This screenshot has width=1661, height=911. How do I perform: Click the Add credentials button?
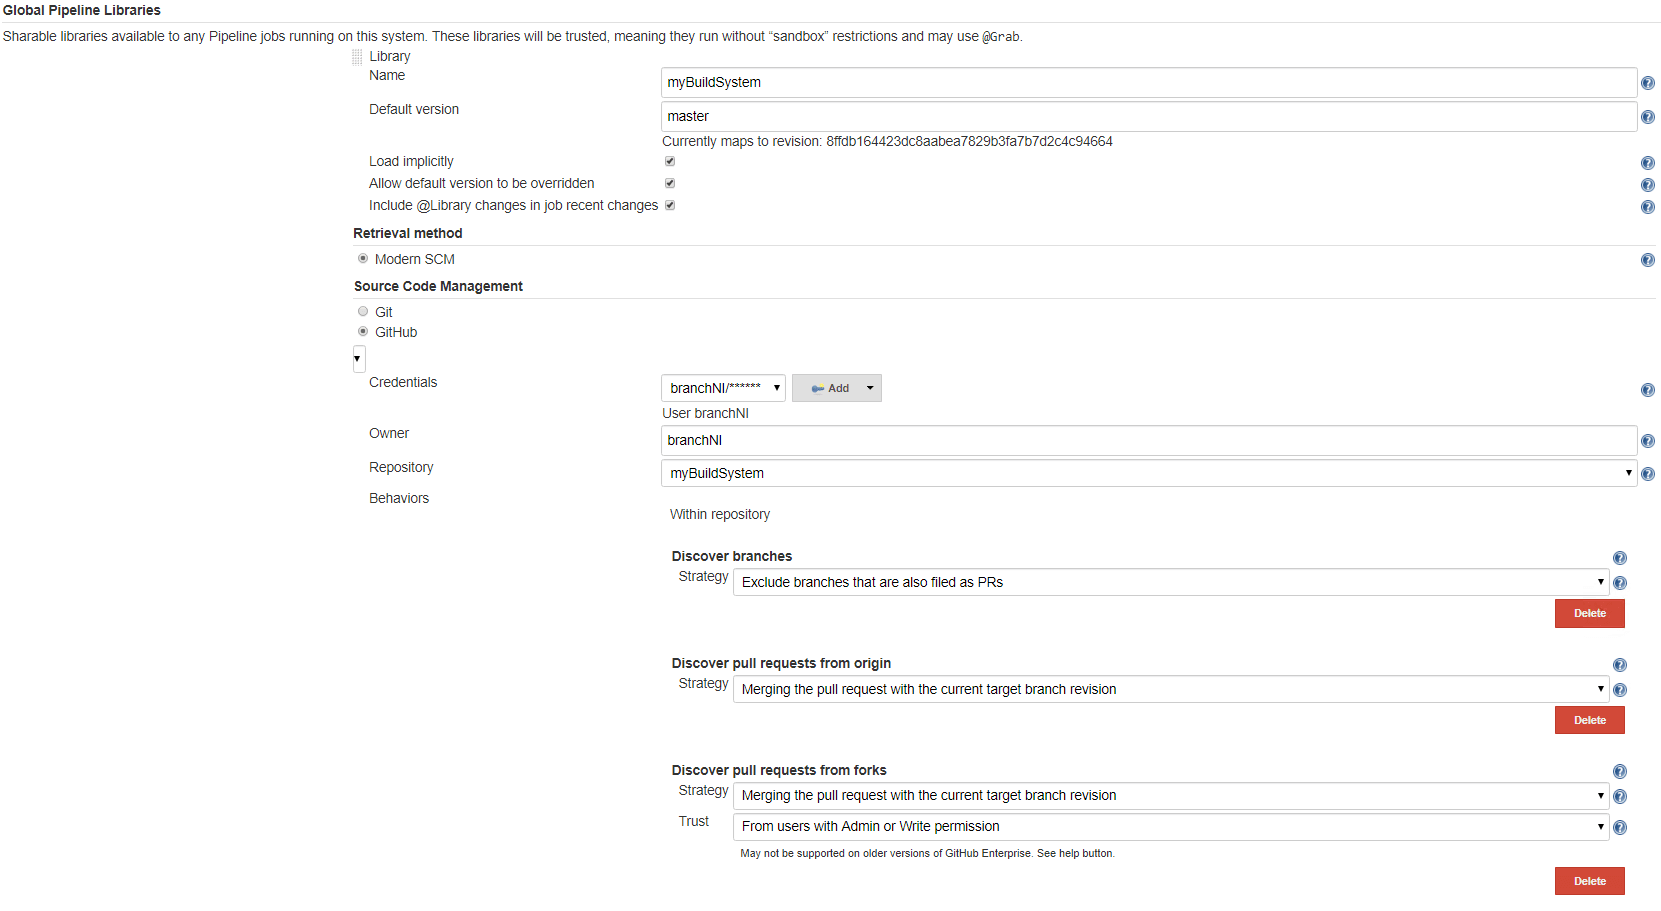pos(830,388)
